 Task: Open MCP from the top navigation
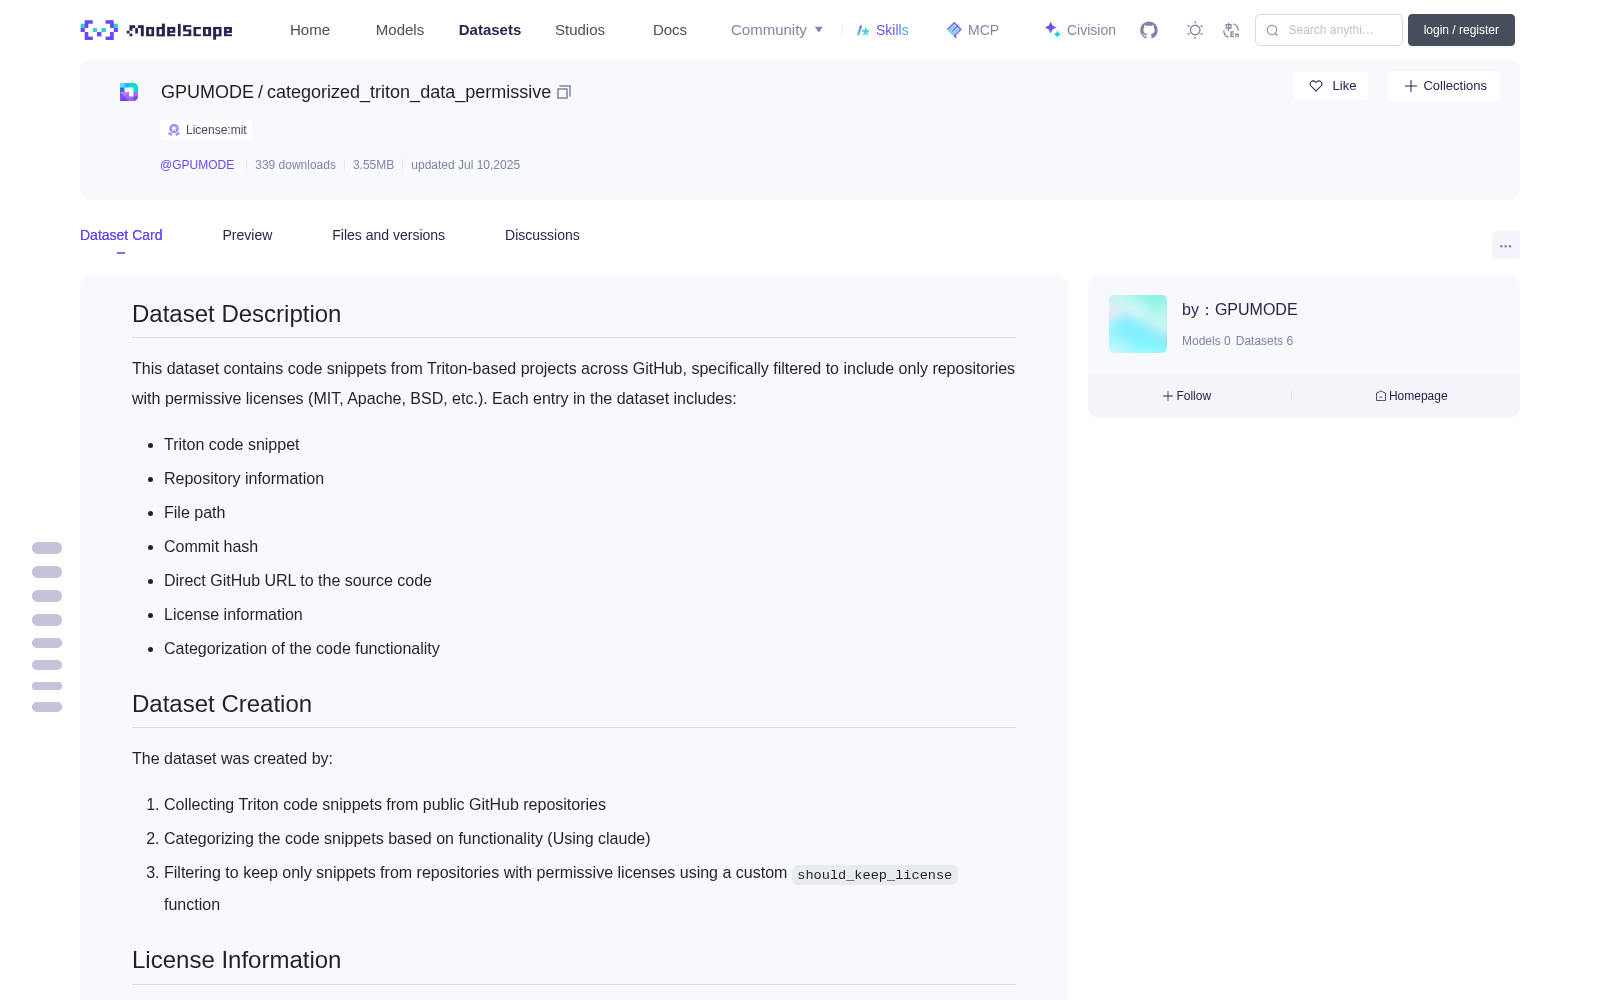click(973, 30)
